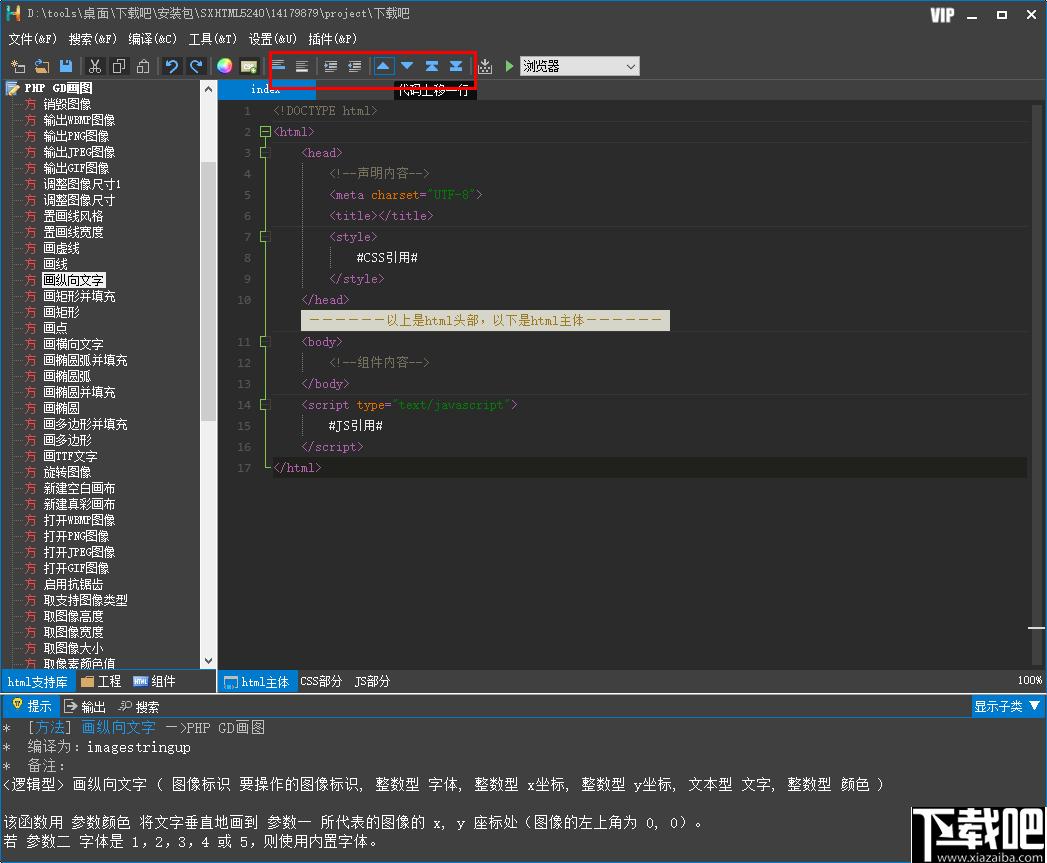The image size is (1047, 863).
Task: Click the Cut scissors icon
Action: click(95, 66)
